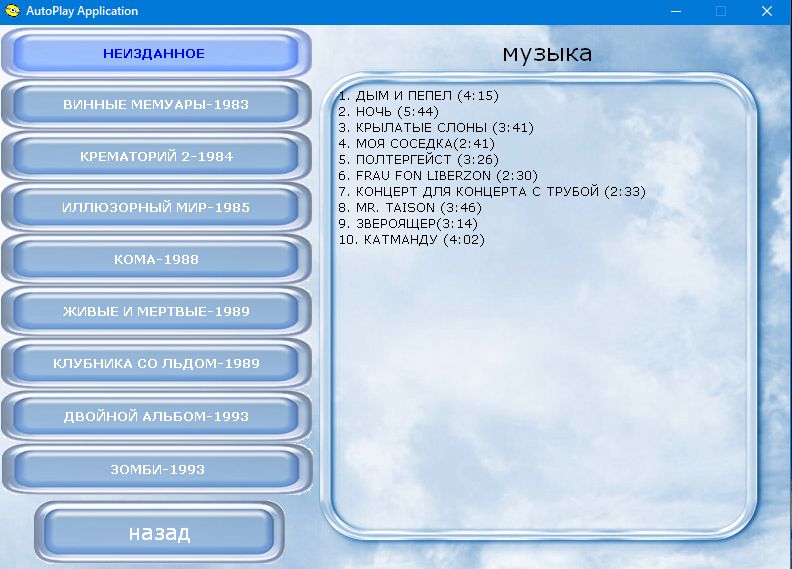This screenshot has height=569, width=792.
Task: Click the музыка heading
Action: pos(547,54)
